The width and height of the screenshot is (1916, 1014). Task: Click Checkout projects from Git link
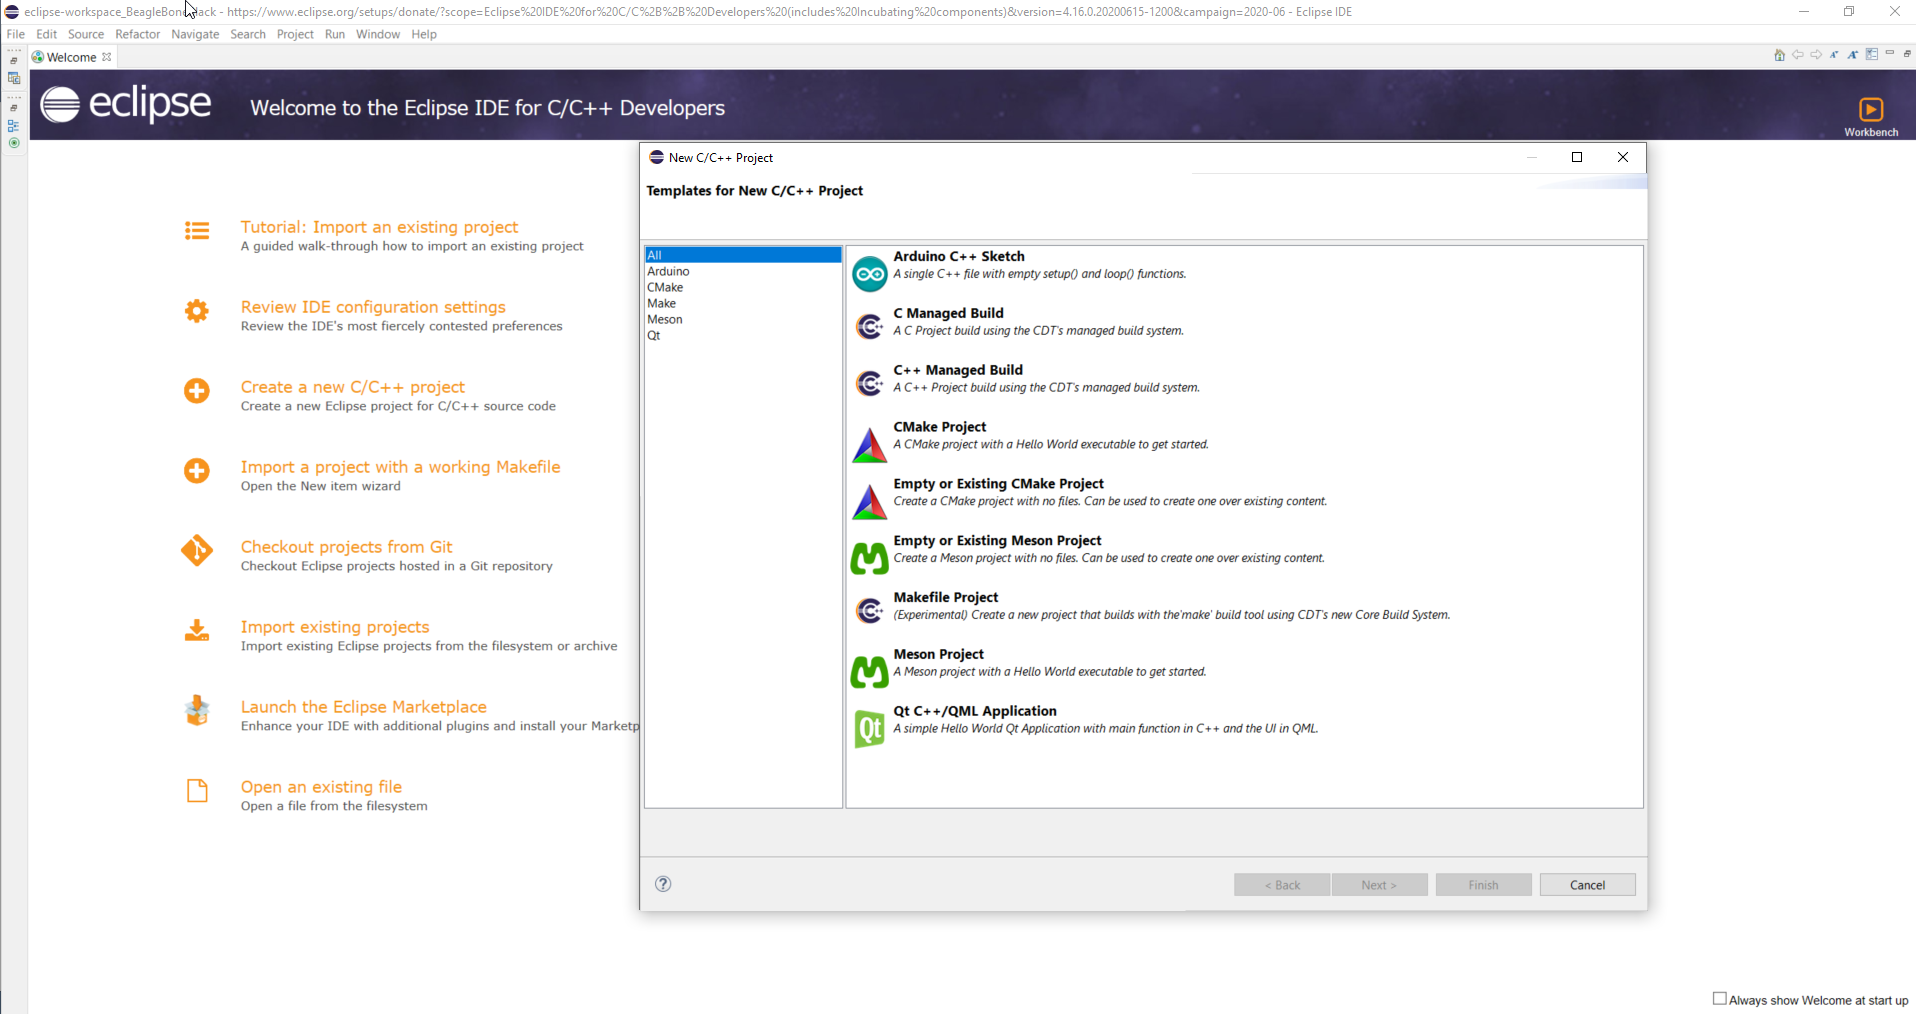point(346,547)
